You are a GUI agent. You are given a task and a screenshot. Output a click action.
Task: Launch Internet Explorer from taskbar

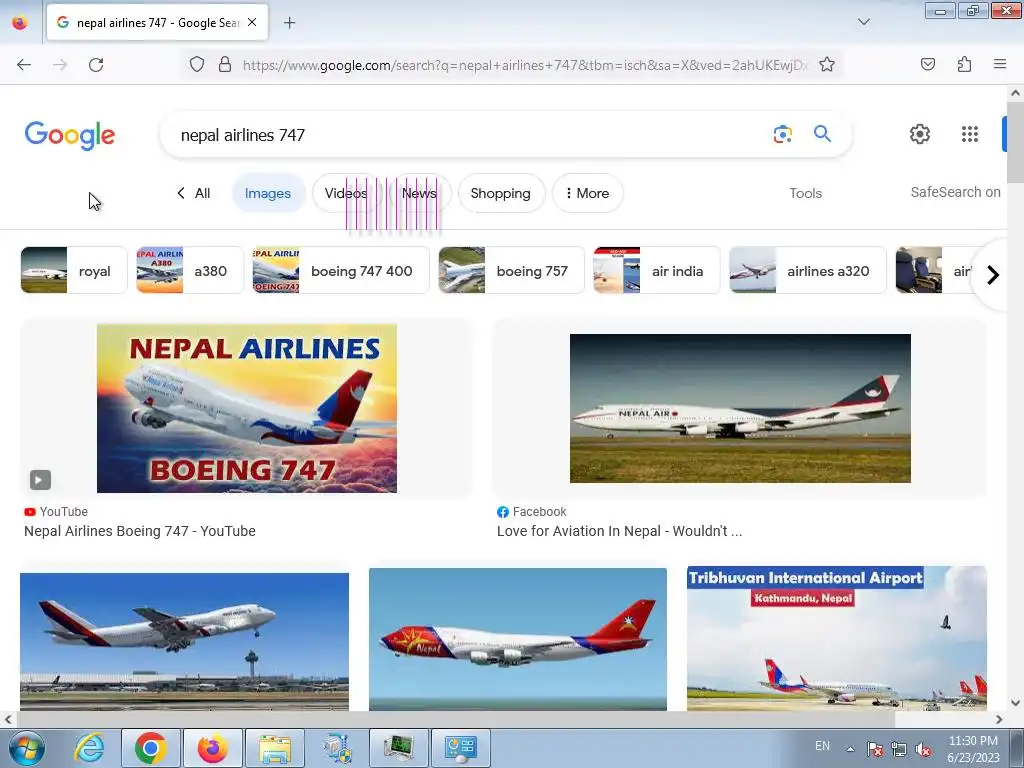(x=89, y=748)
